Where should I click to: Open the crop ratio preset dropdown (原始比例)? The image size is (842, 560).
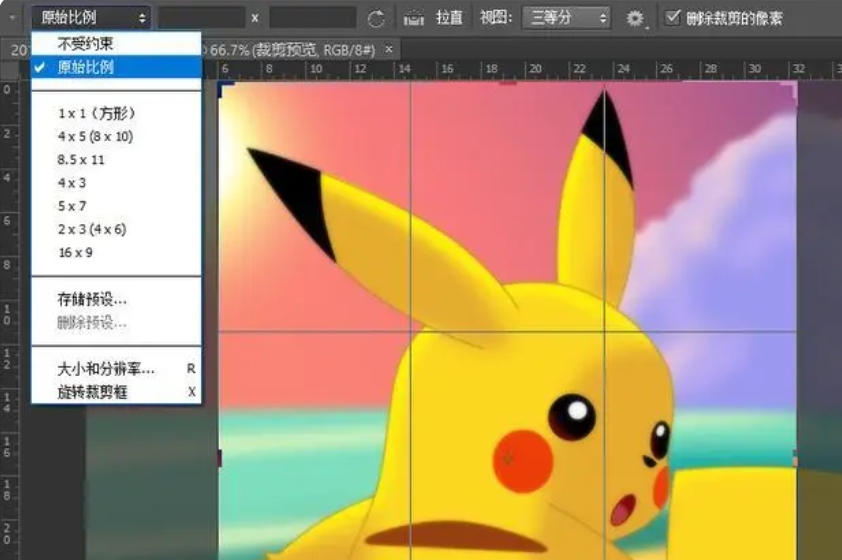pos(91,18)
